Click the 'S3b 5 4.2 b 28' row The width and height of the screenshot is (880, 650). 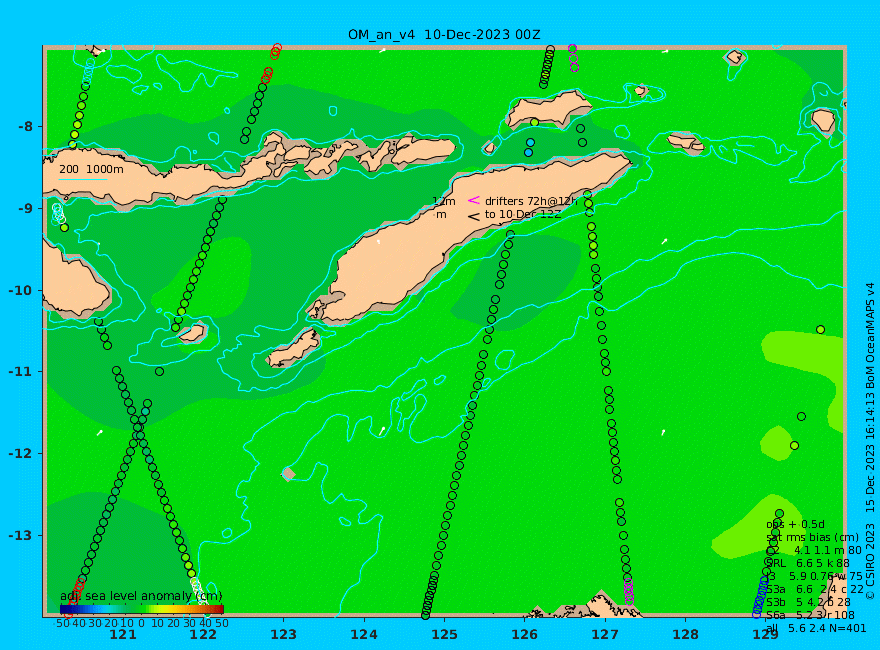click(808, 602)
